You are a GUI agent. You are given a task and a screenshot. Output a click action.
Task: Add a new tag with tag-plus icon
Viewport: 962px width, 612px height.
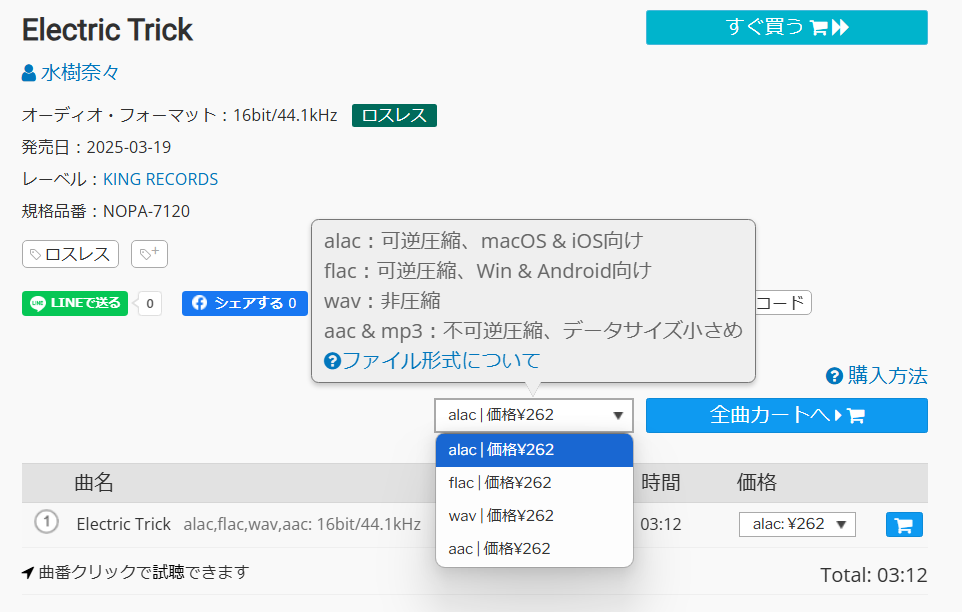click(x=149, y=254)
